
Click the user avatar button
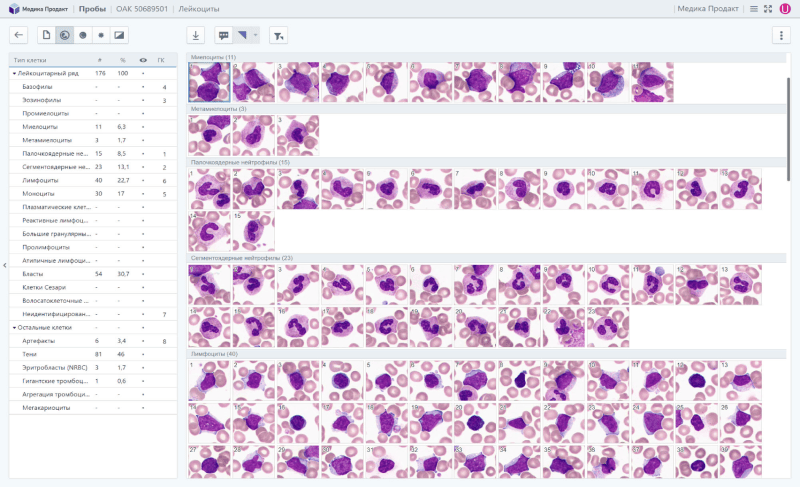coord(785,8)
